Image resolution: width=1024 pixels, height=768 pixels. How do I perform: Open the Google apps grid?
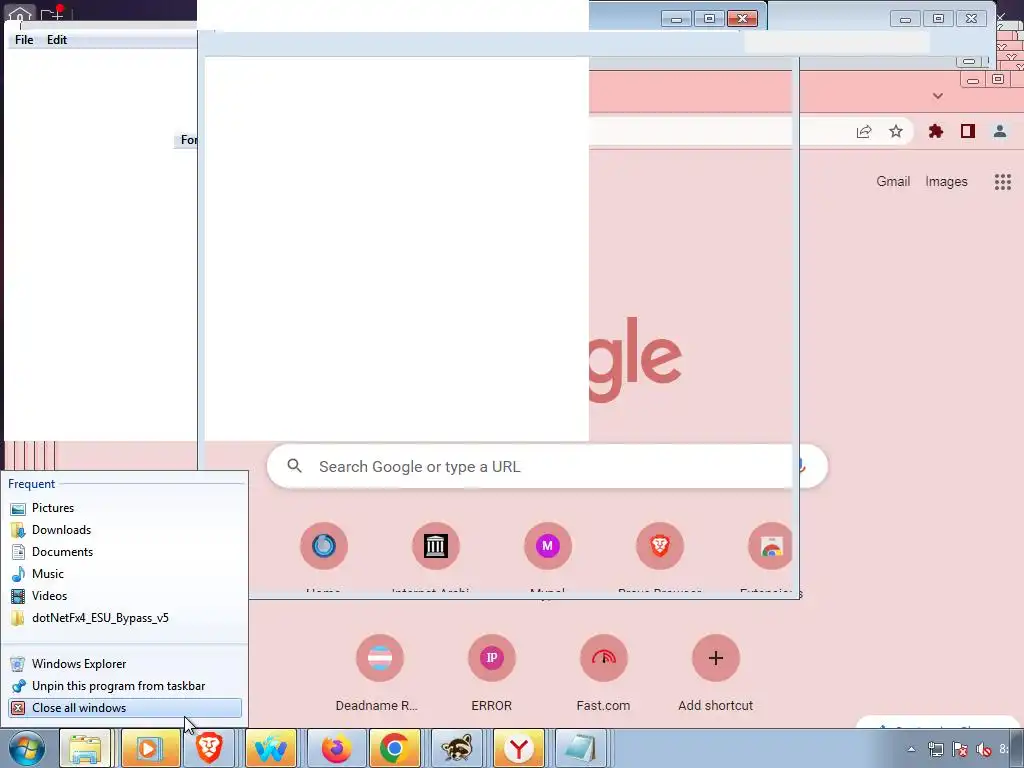[x=1002, y=182]
